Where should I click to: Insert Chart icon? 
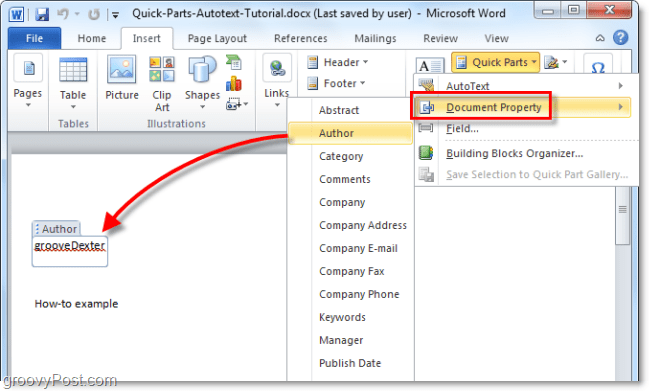point(234,84)
